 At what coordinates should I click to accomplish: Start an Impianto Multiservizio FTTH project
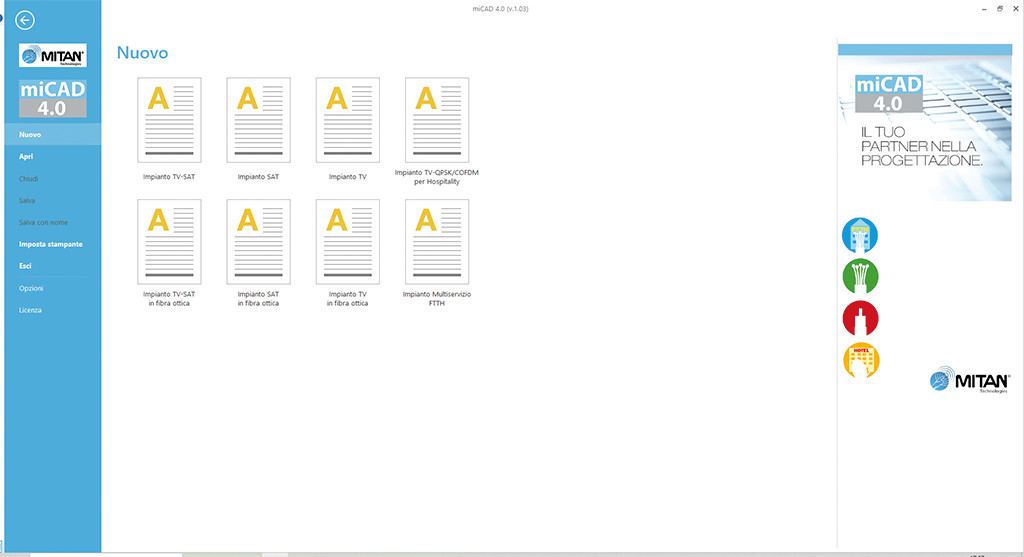(437, 242)
